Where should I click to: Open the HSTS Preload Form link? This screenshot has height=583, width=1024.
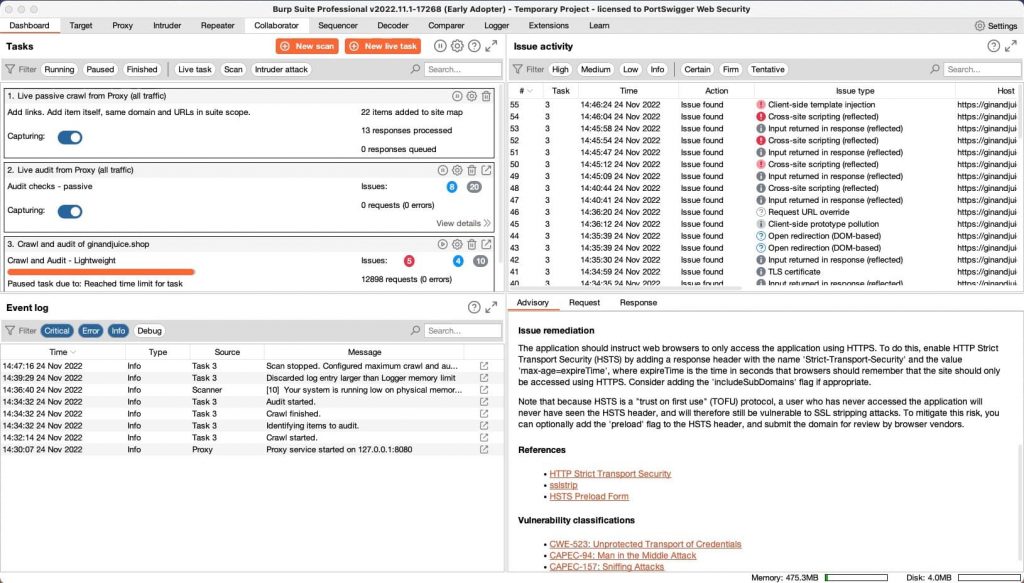point(589,495)
